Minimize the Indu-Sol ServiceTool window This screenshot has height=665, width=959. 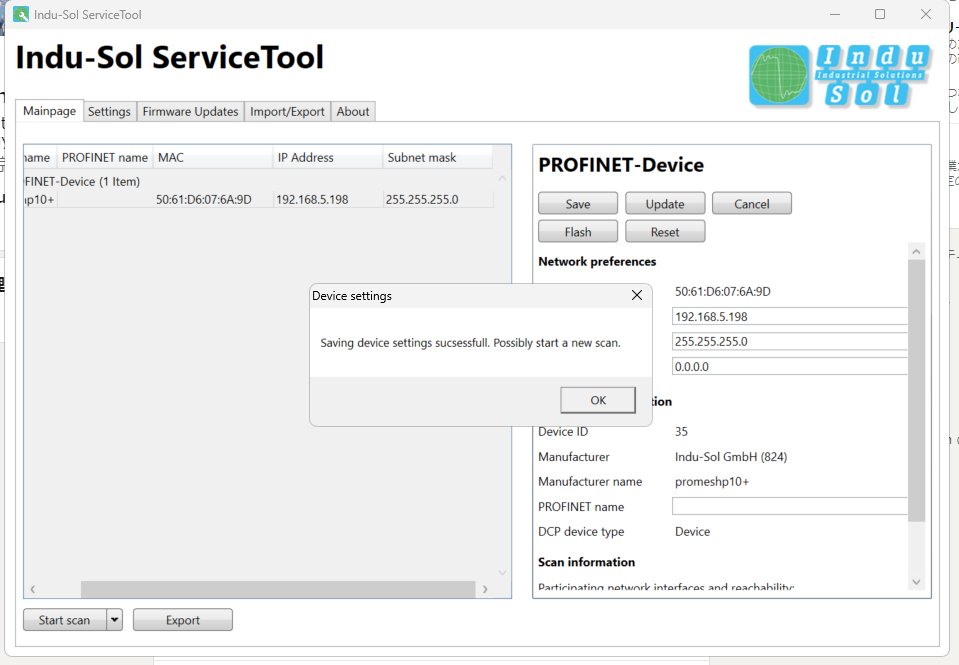[835, 14]
